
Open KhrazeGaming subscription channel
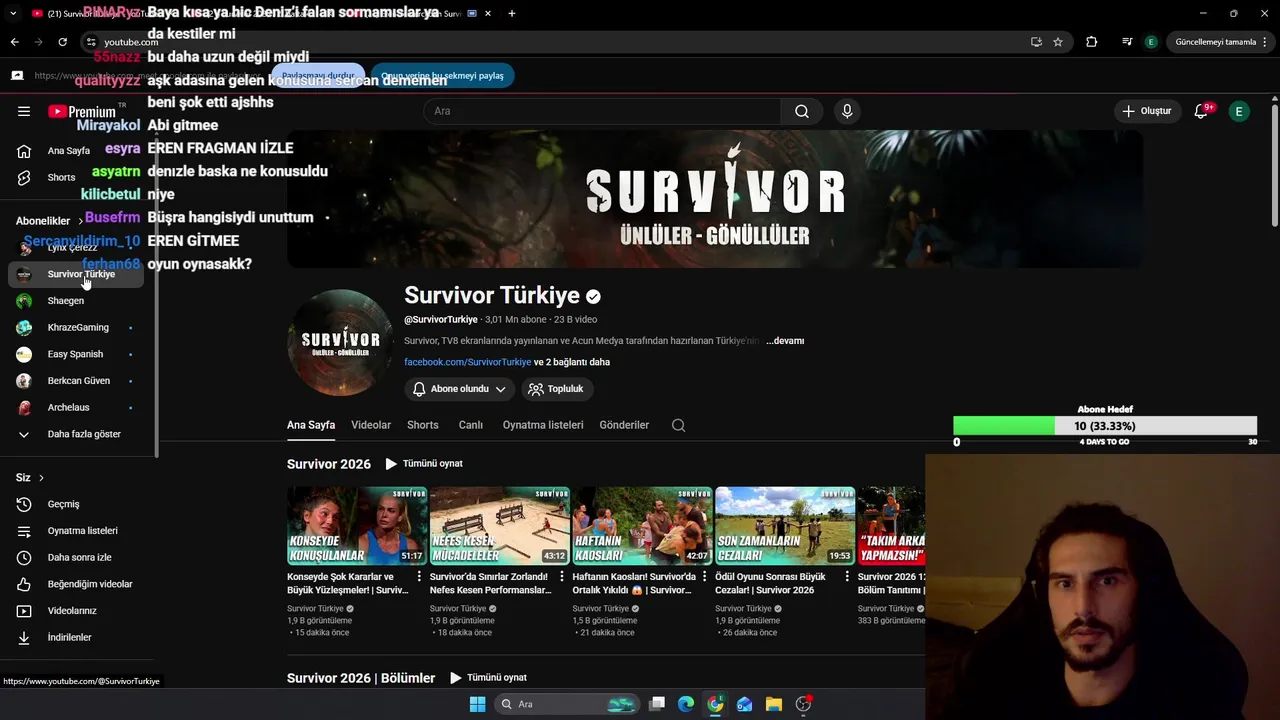(76, 327)
